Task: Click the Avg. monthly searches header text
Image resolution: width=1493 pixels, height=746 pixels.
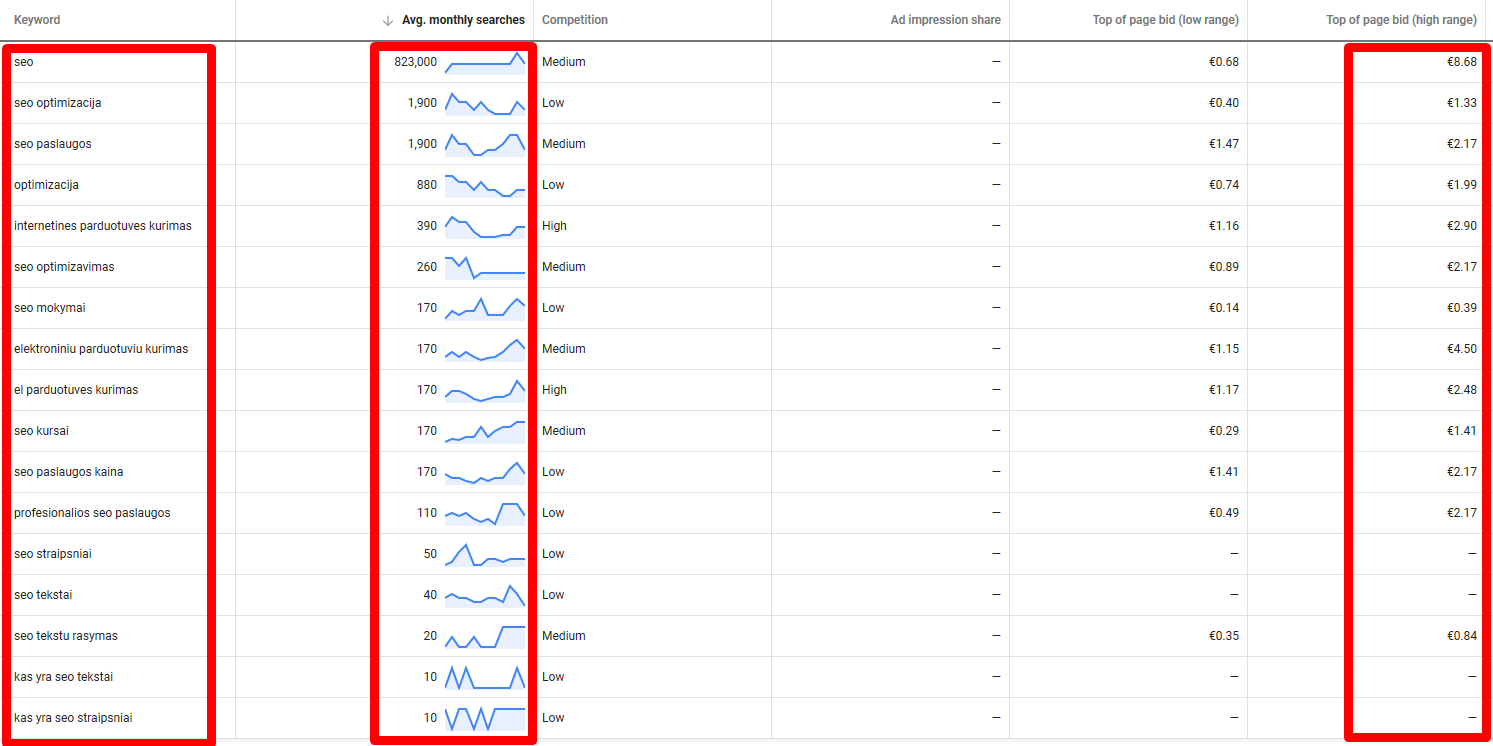Action: click(463, 20)
